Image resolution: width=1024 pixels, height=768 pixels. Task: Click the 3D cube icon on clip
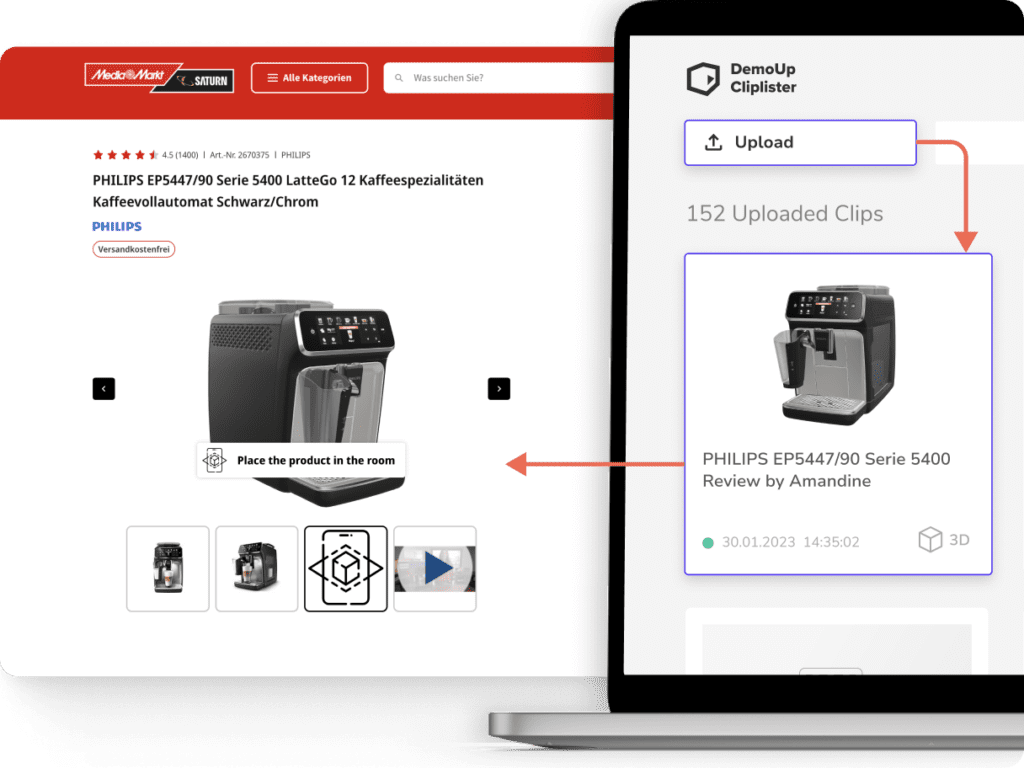tap(930, 540)
